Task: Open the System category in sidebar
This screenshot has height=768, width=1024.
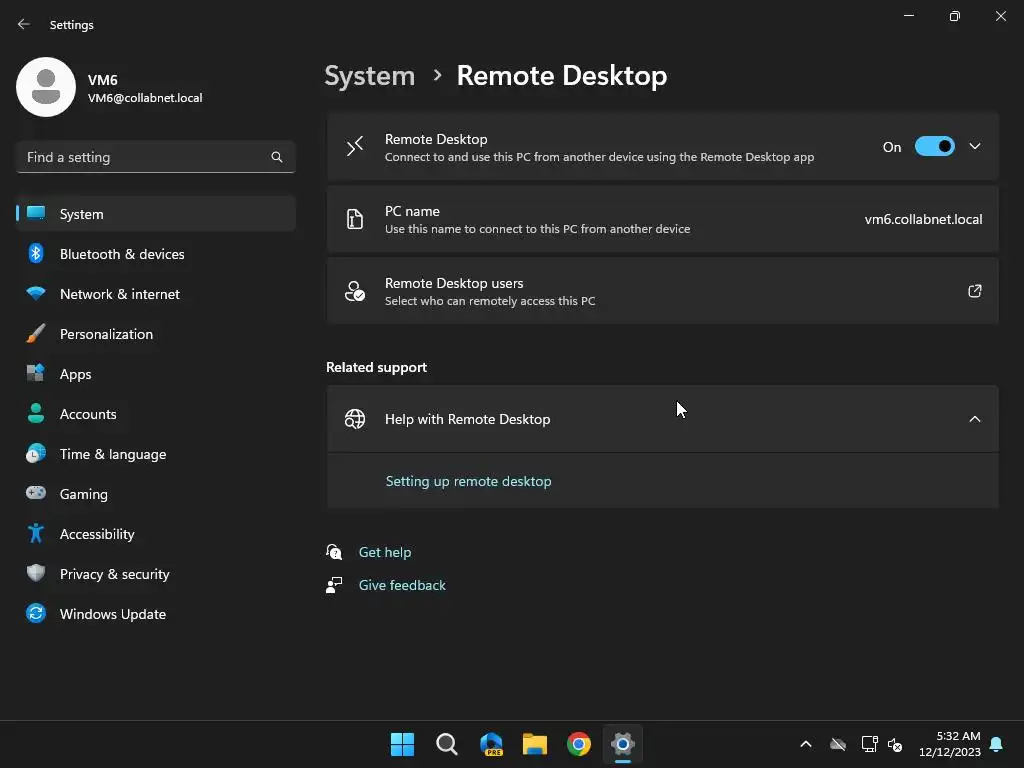Action: coord(155,214)
